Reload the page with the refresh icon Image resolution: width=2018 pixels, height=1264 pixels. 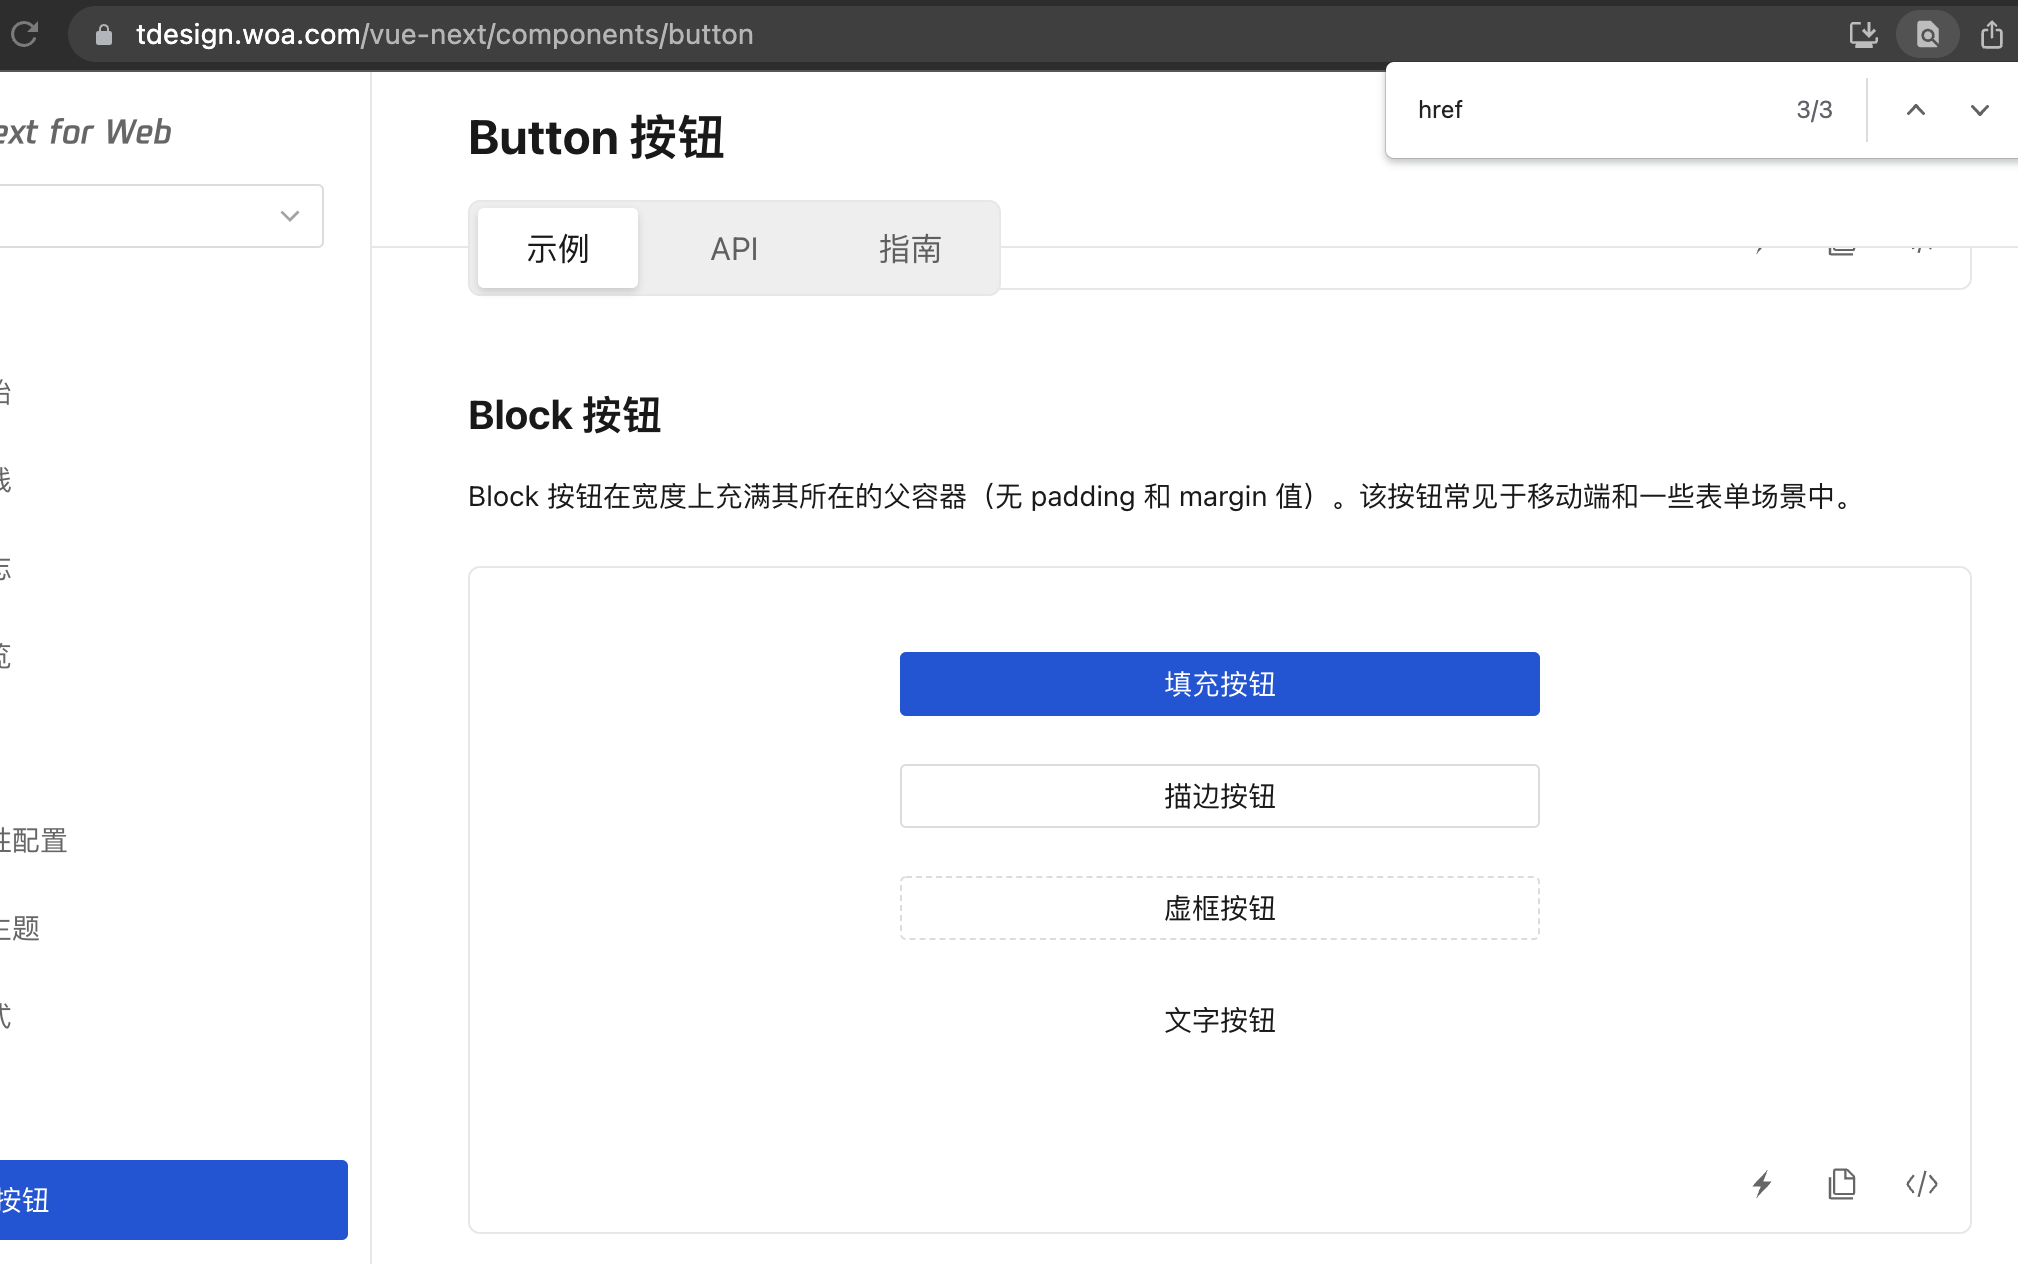[24, 34]
